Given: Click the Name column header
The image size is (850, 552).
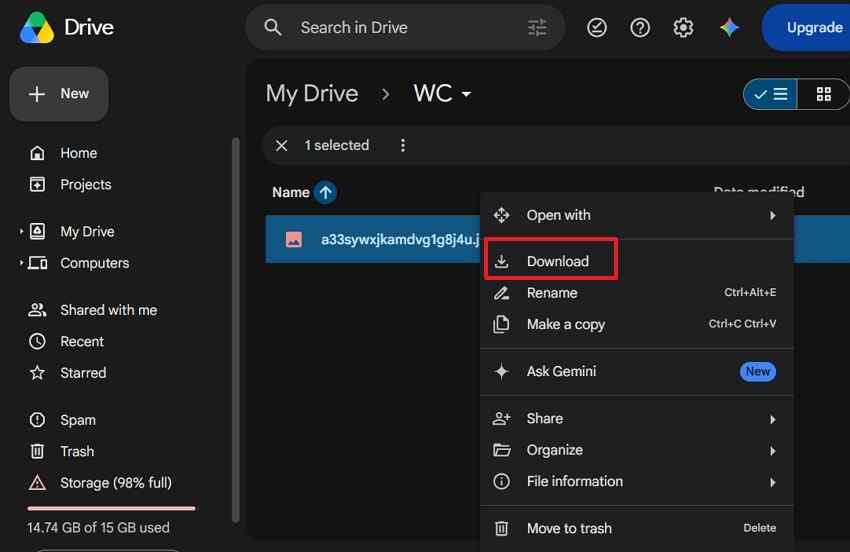Looking at the screenshot, I should click(x=291, y=192).
